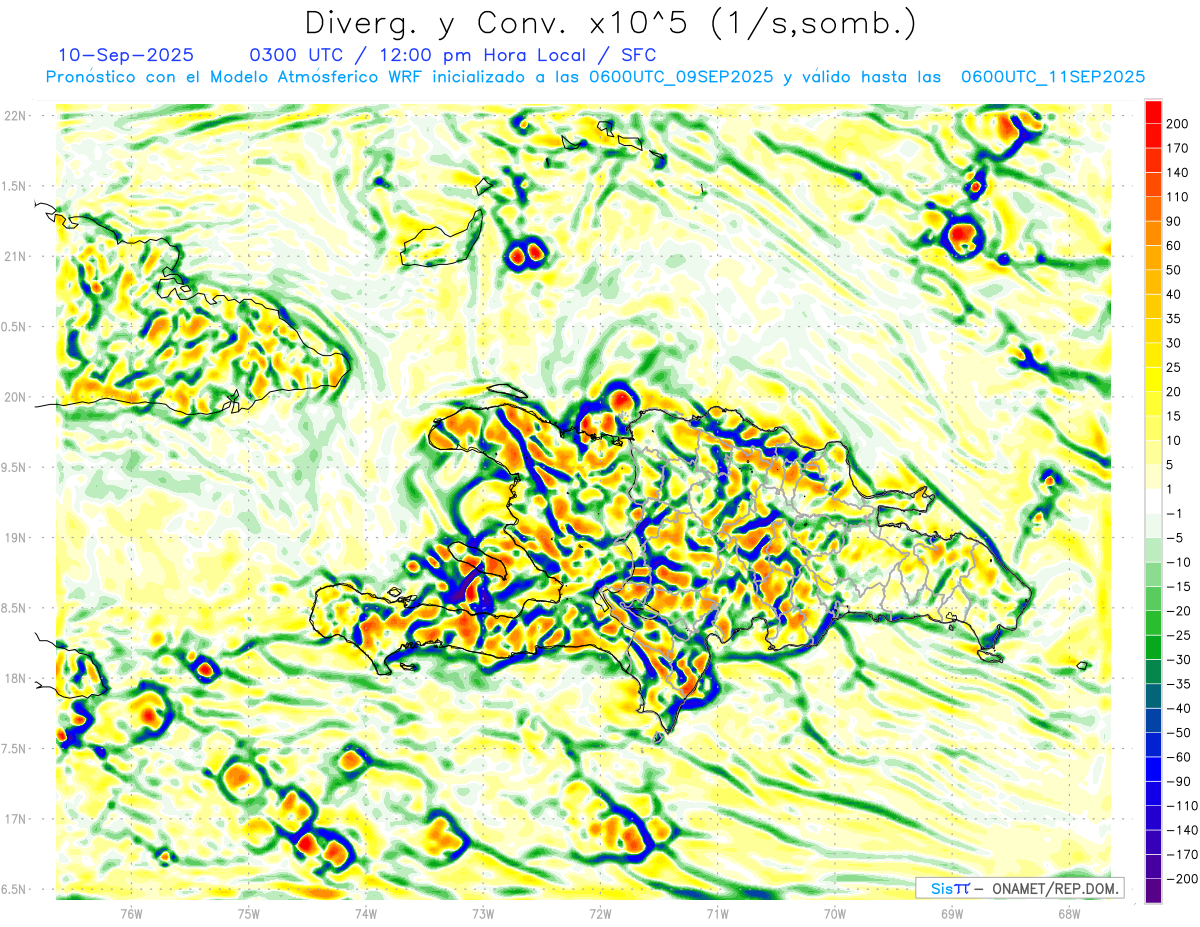The width and height of the screenshot is (1200, 927).
Task: Click the "73W" longitude label
Action: [x=483, y=913]
